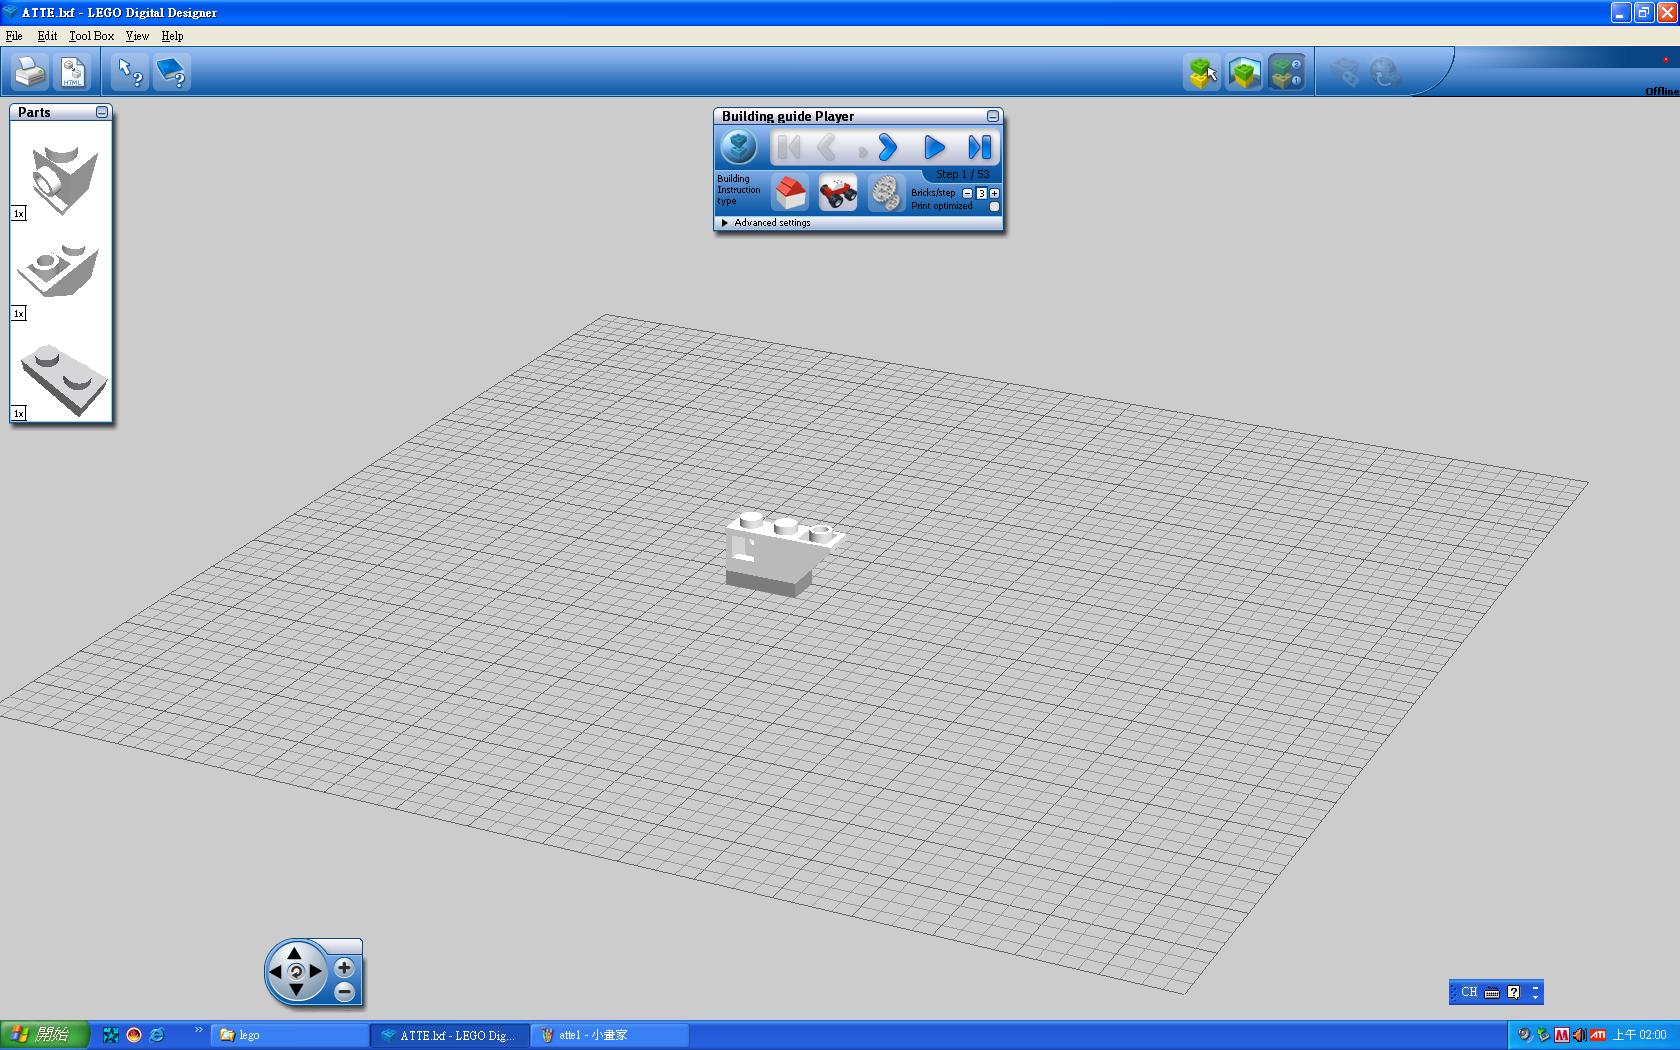
Task: Enable the Print optimized checkbox
Action: (x=994, y=206)
